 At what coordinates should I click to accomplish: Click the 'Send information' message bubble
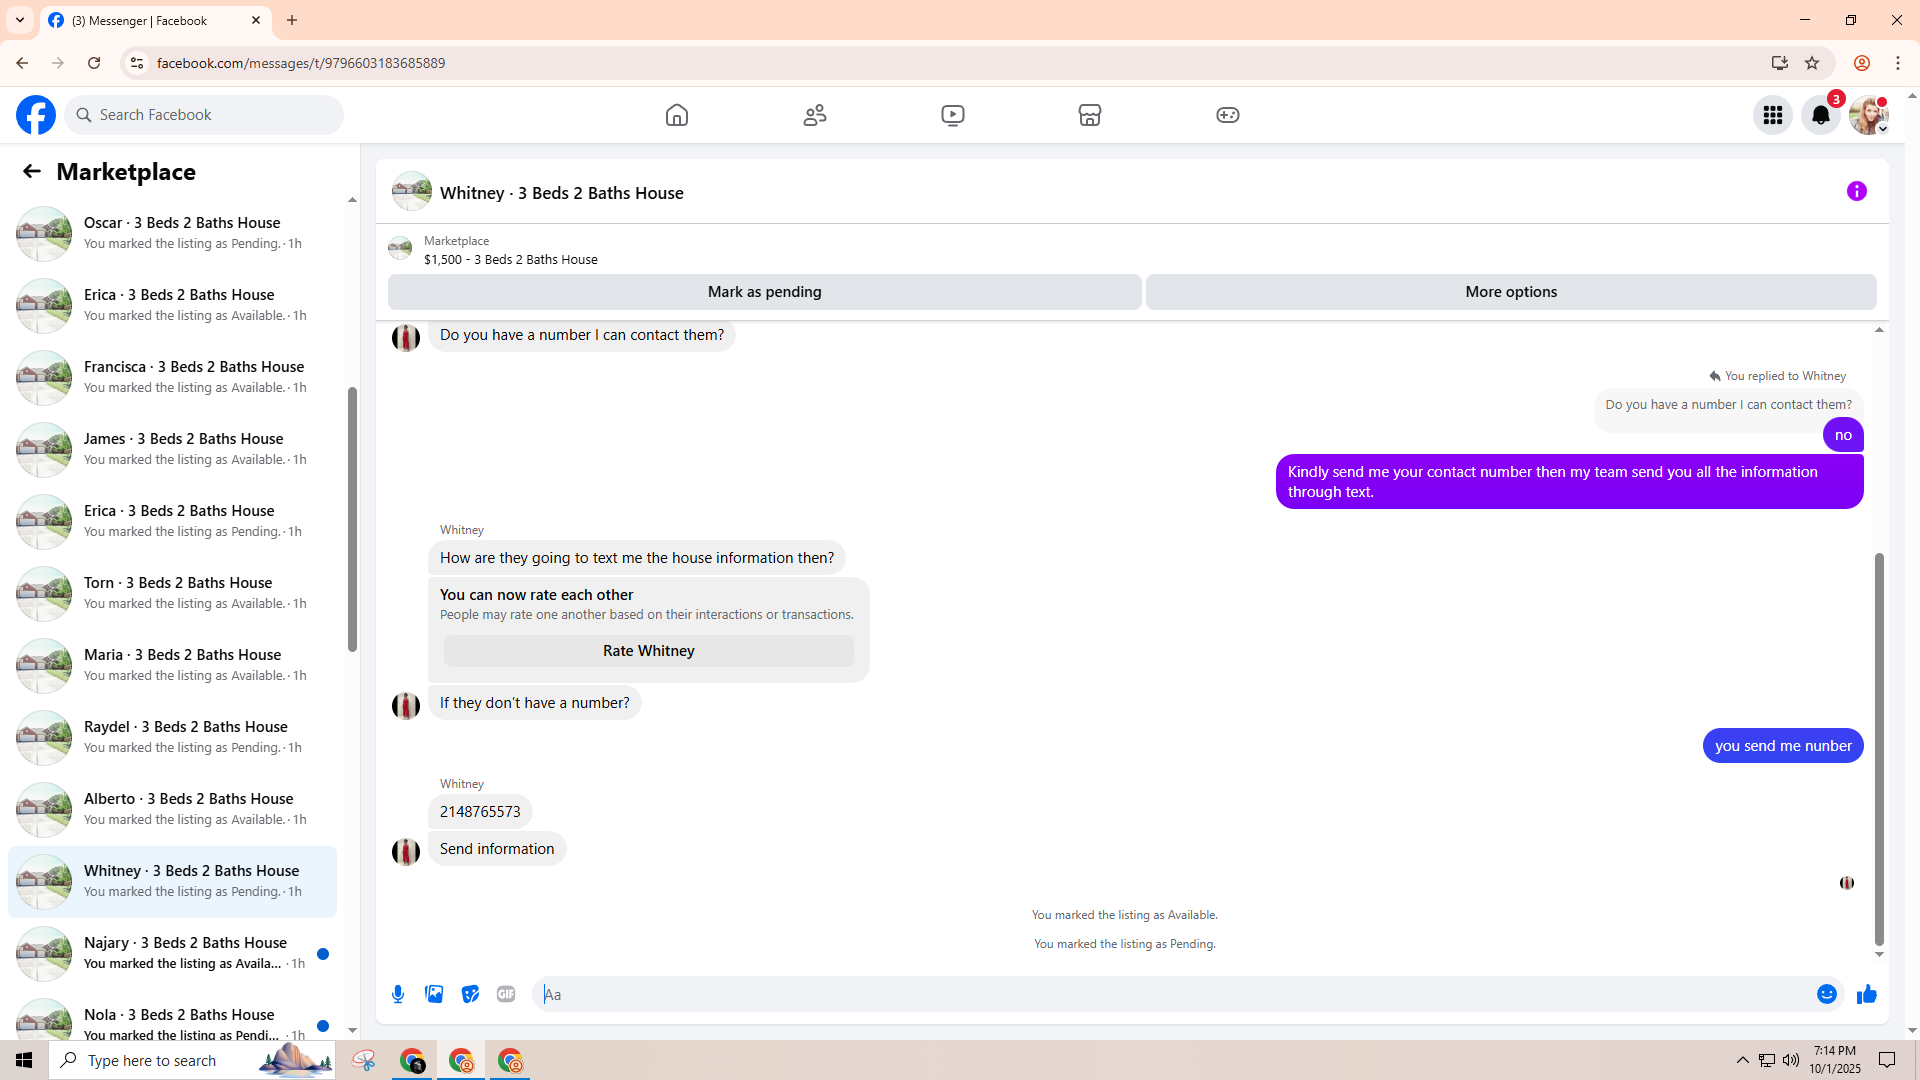[x=497, y=849]
